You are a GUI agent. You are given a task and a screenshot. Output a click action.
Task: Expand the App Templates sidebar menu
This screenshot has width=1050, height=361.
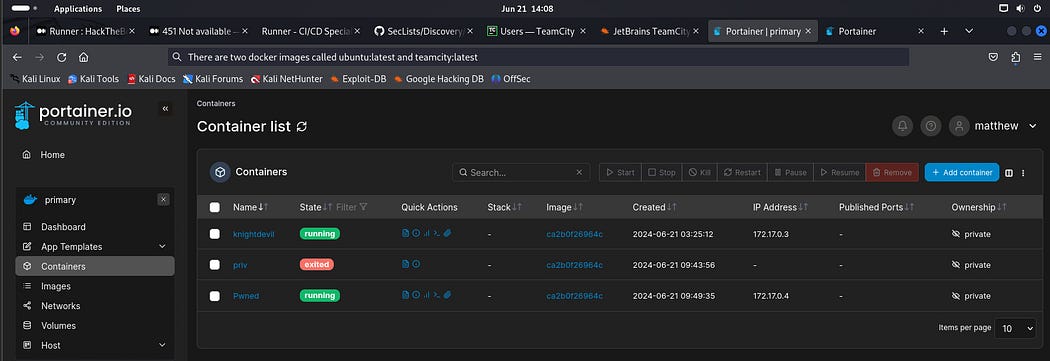click(x=162, y=246)
